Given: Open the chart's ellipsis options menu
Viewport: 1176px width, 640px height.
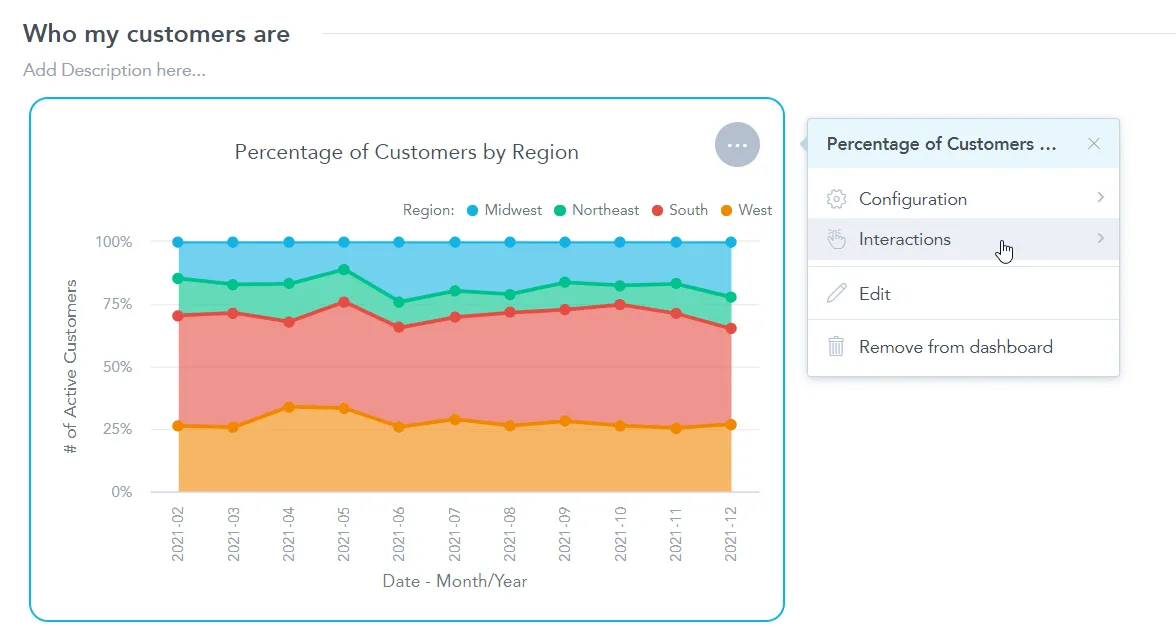Looking at the screenshot, I should click(x=737, y=145).
